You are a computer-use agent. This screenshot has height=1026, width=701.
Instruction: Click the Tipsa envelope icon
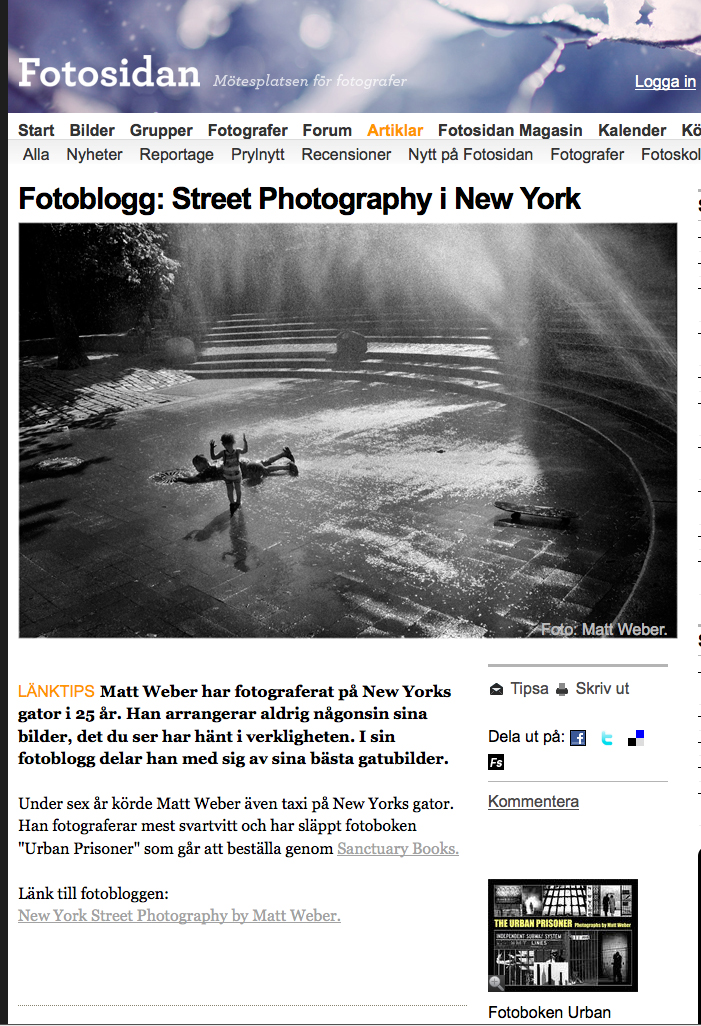[496, 689]
